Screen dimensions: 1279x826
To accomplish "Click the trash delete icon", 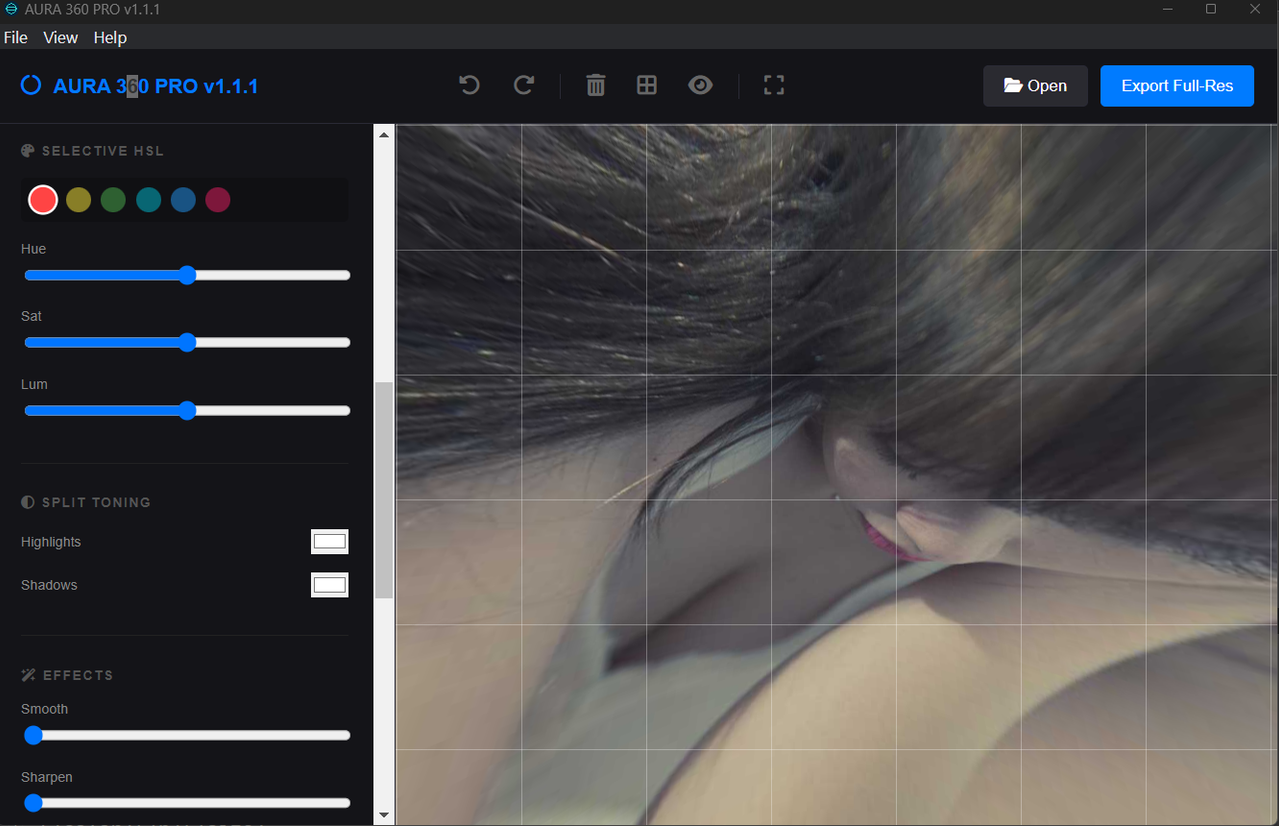I will click(596, 85).
